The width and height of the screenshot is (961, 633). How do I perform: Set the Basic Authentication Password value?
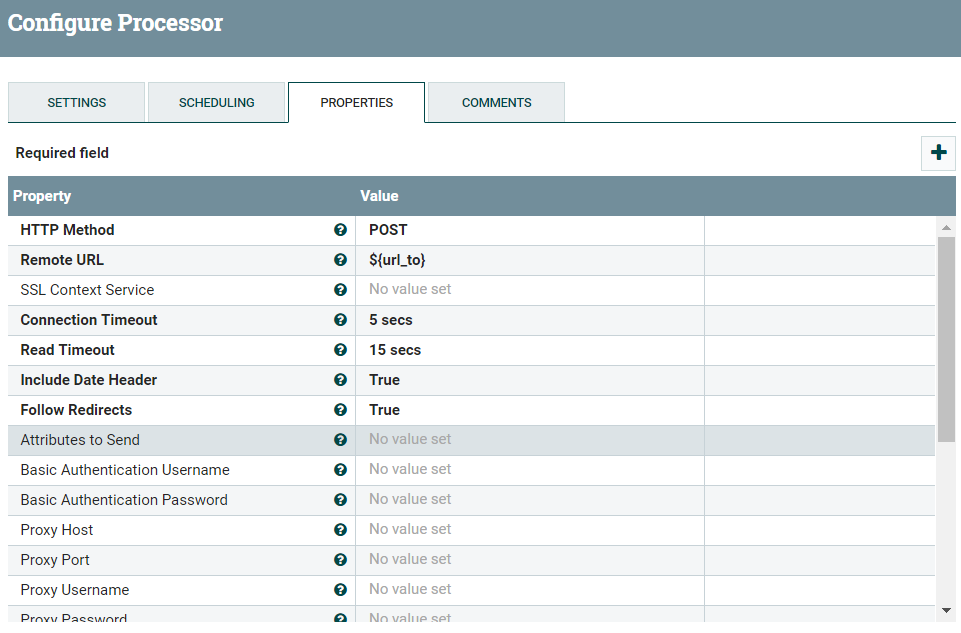pos(530,501)
